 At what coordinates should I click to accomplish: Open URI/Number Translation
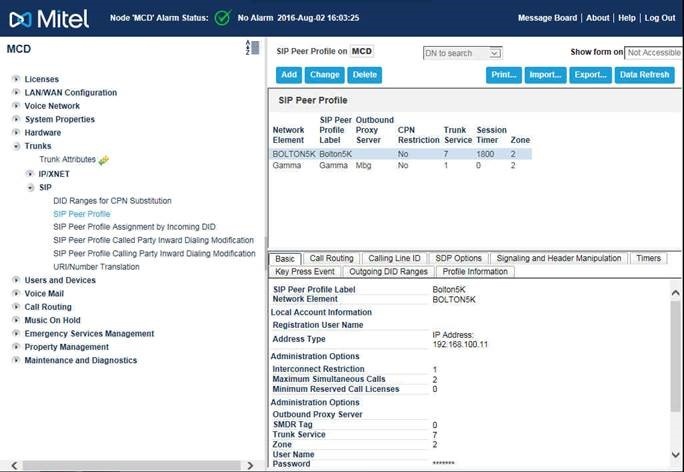(x=96, y=267)
